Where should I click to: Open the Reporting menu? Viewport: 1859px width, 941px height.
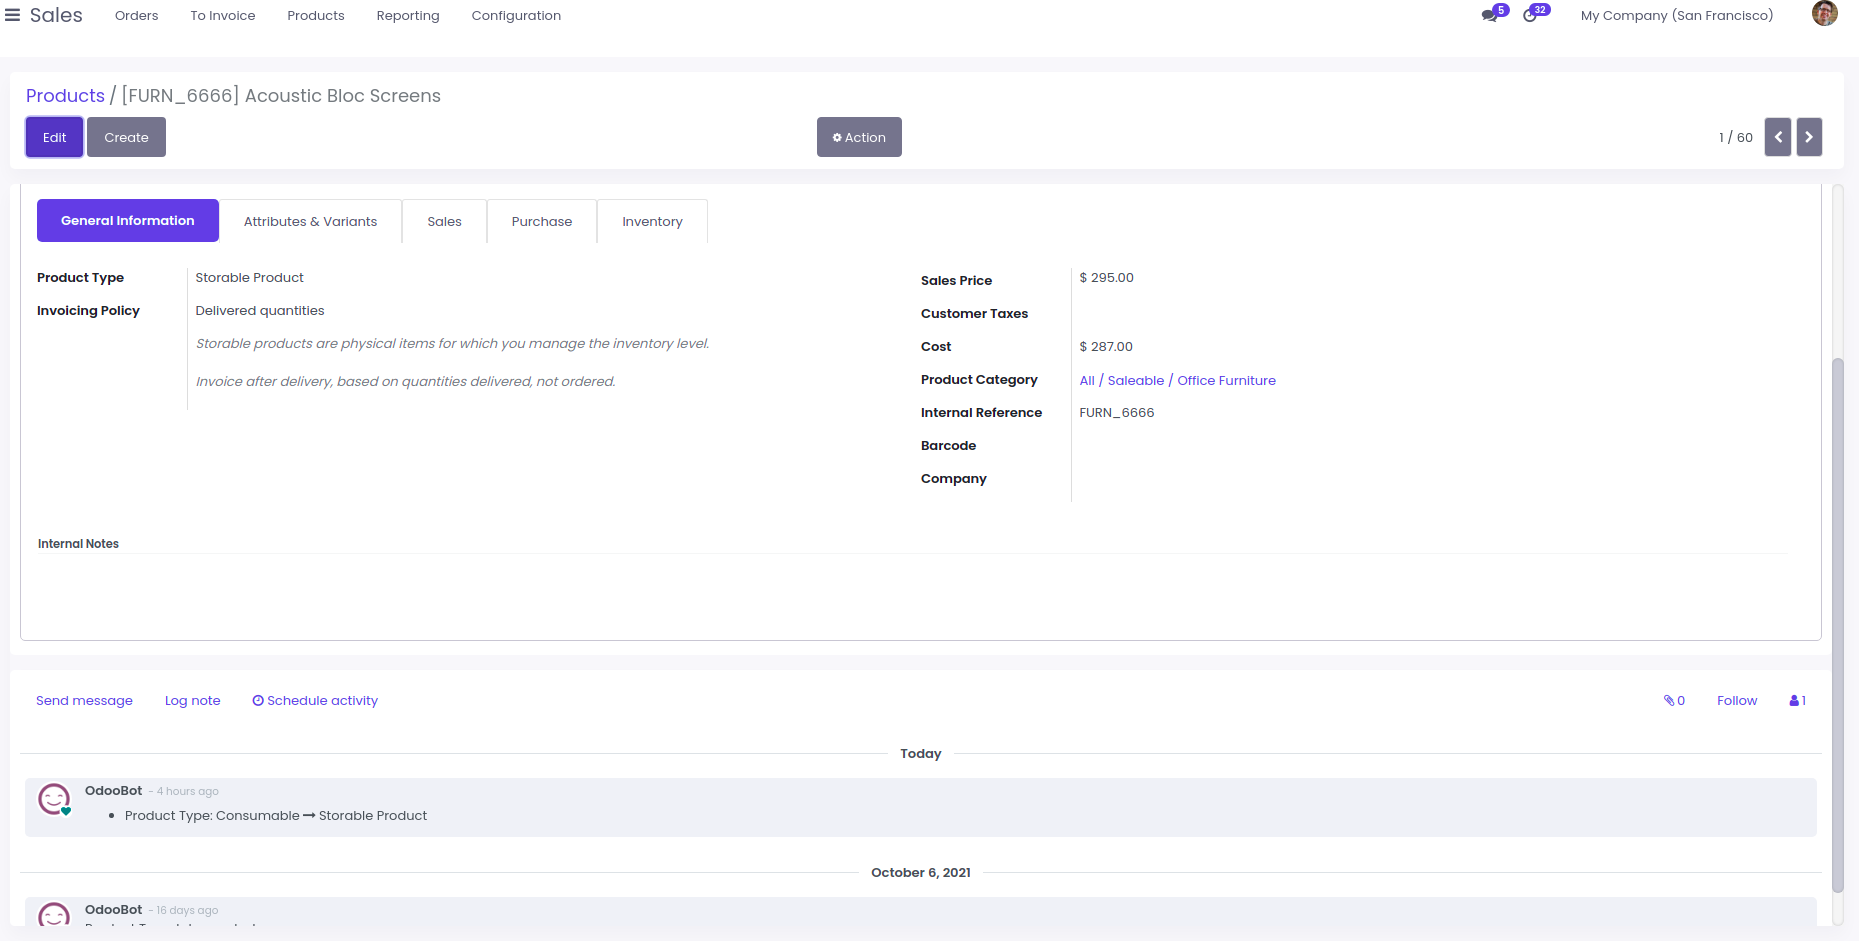(407, 15)
